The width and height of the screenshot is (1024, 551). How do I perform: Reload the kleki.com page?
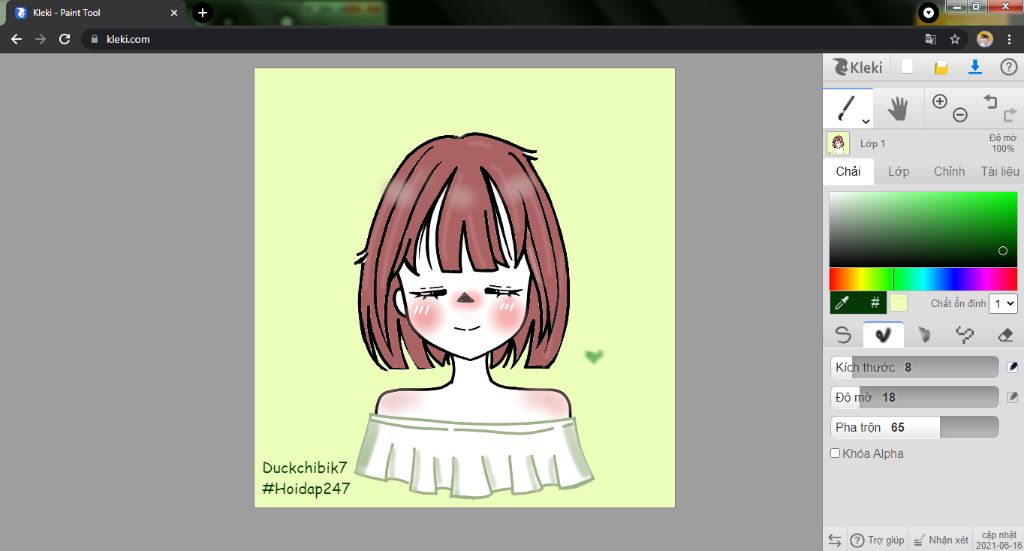point(64,39)
